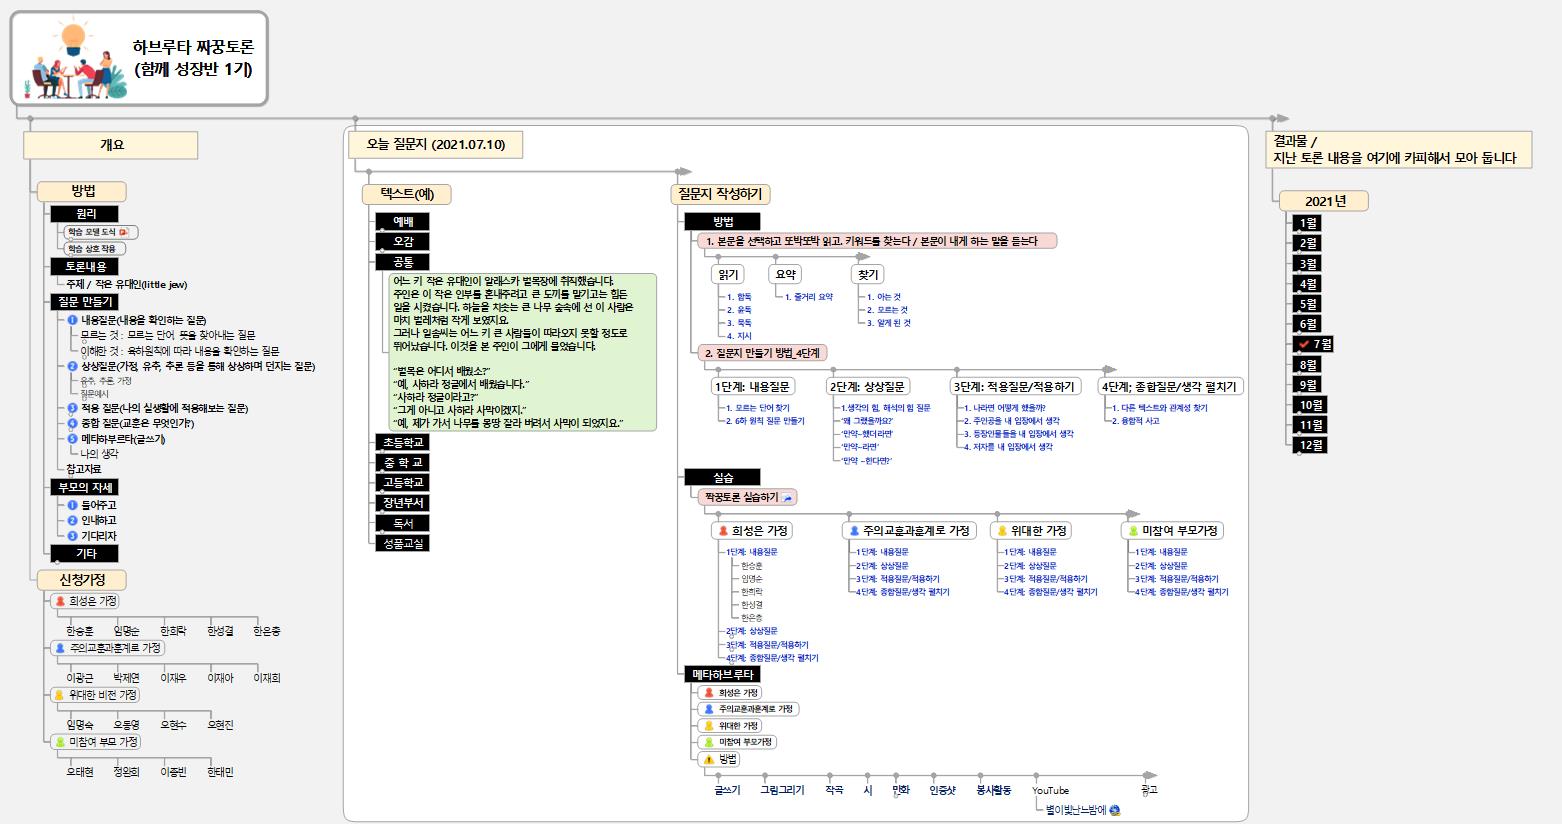This screenshot has height=824, width=1562.
Task: Click the green person icon of 미참여 부모가정 under 실습
Action: [1133, 531]
